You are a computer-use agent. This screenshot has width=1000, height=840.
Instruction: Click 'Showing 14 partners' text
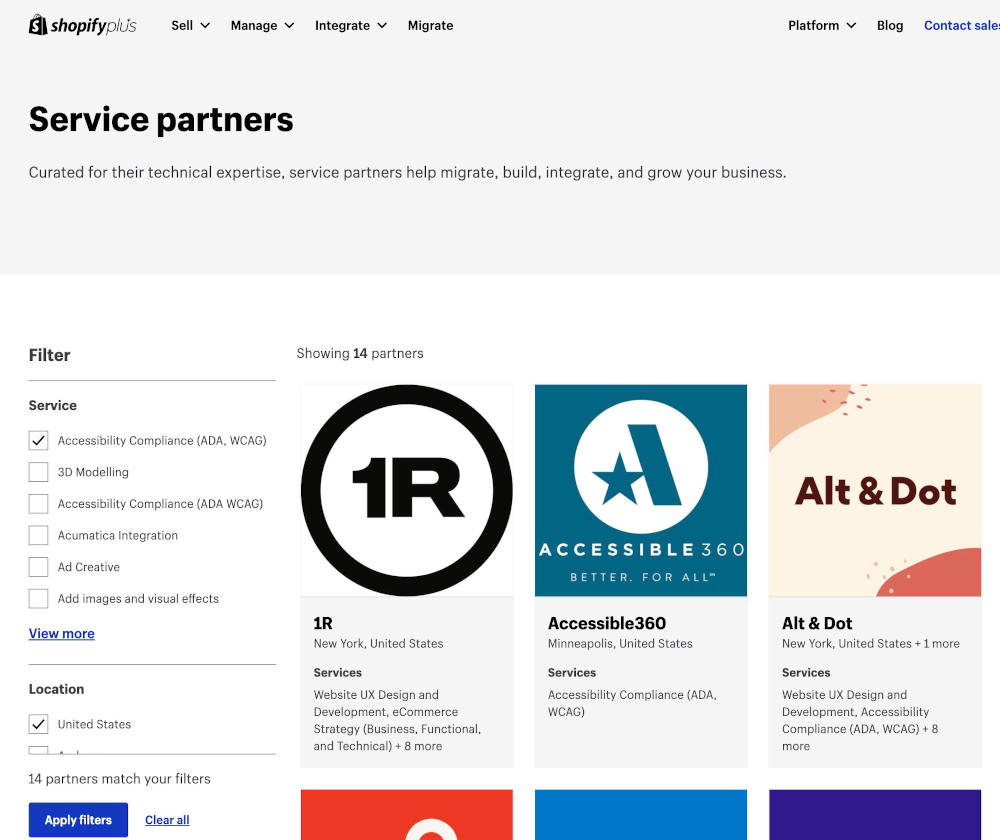(360, 353)
